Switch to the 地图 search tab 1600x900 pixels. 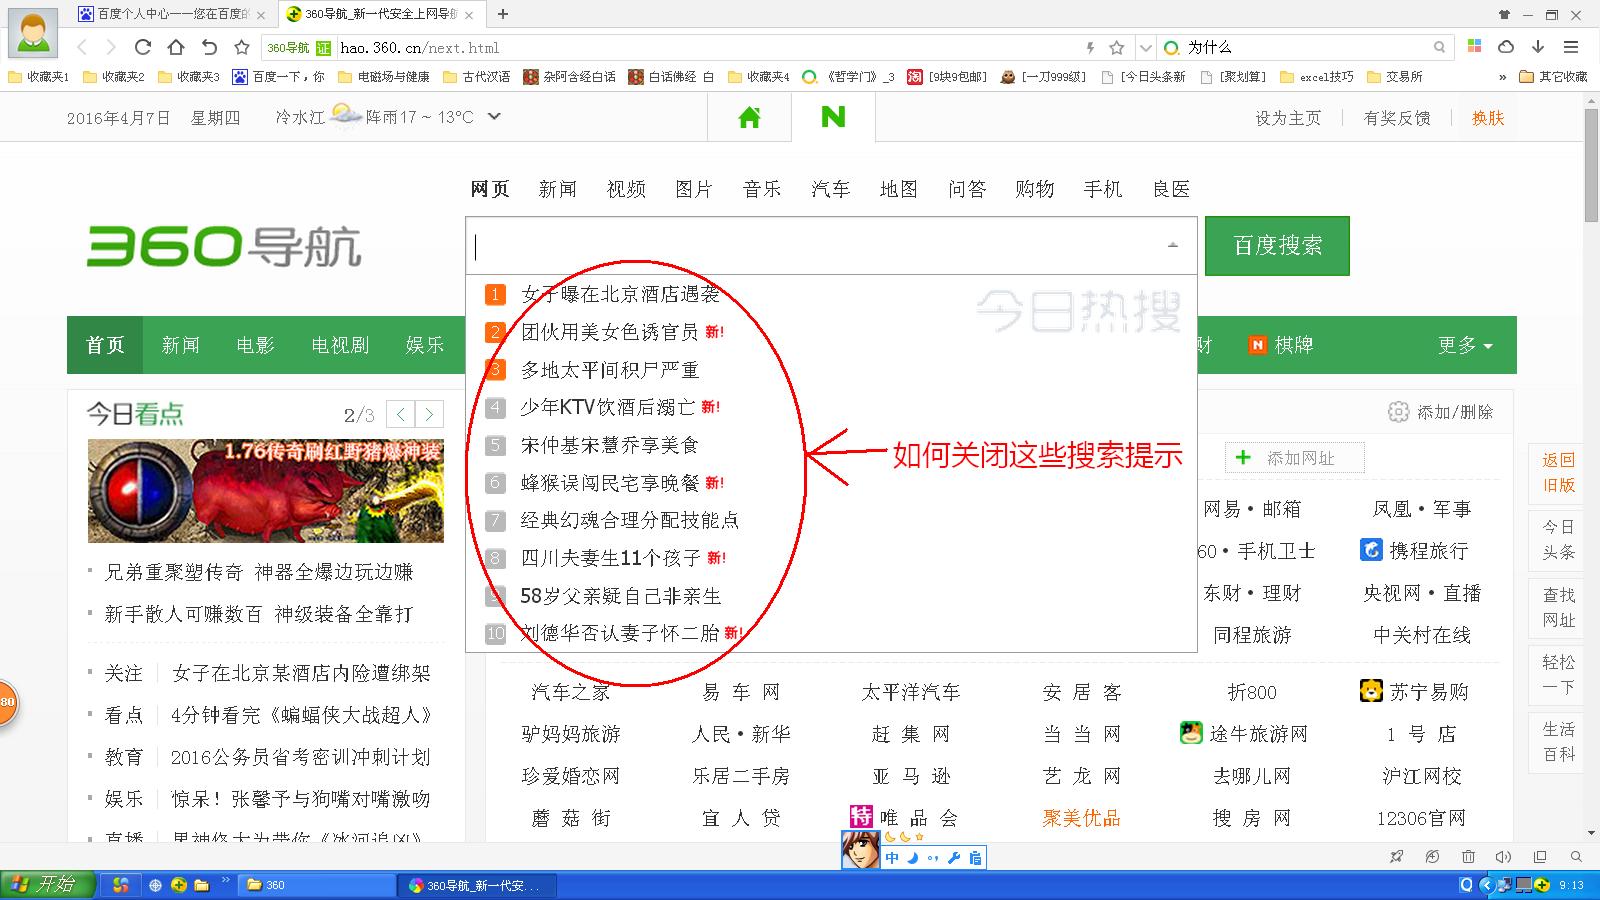point(899,189)
